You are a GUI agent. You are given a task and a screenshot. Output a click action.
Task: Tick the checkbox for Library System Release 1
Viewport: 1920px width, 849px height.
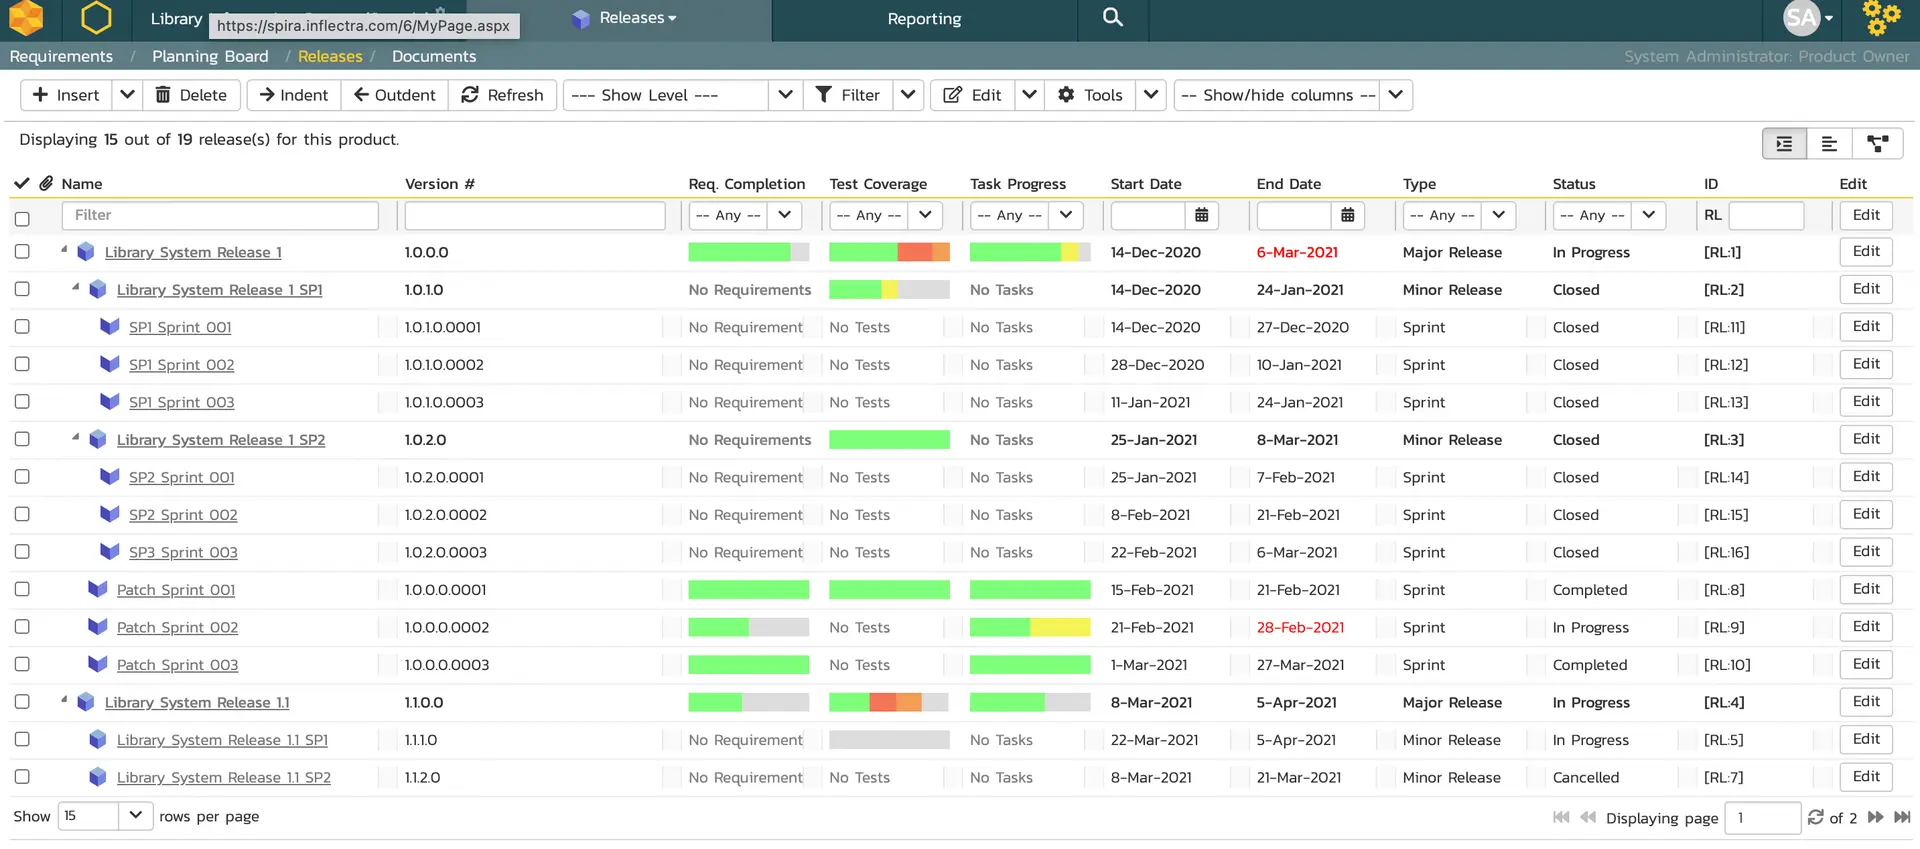[22, 252]
